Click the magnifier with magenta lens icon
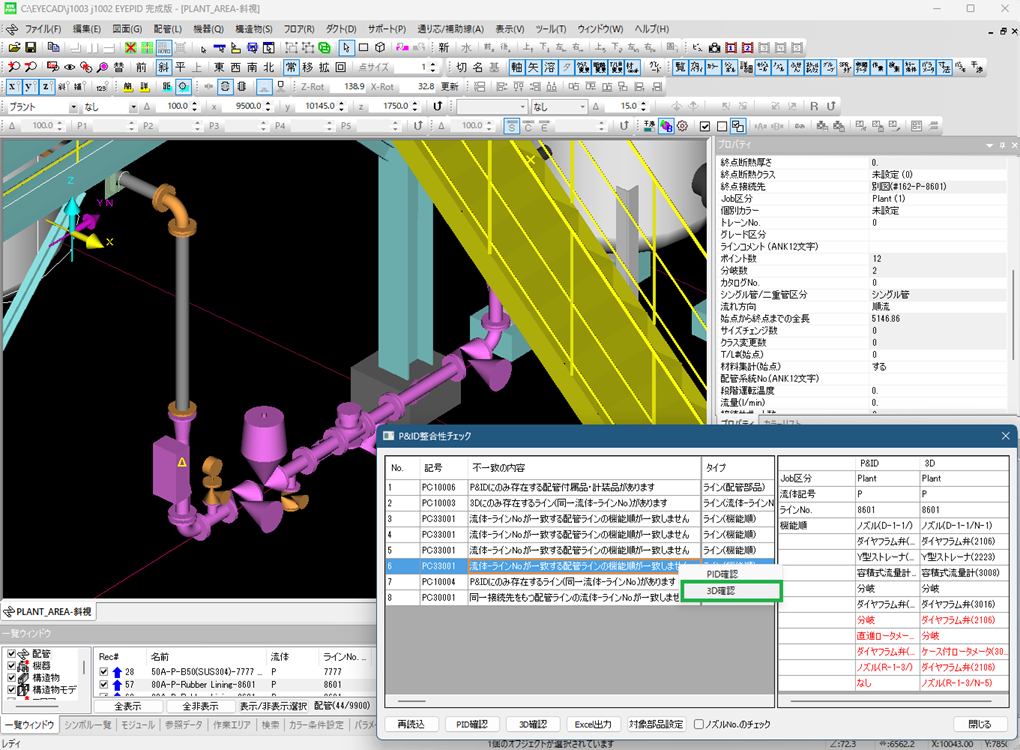1020x750 pixels. (102, 67)
